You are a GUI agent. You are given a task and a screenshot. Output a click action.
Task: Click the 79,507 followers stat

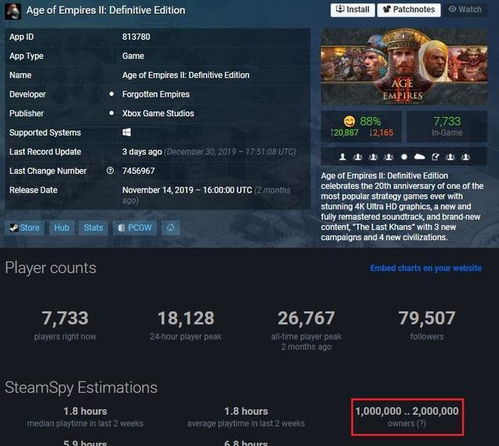[x=427, y=325]
